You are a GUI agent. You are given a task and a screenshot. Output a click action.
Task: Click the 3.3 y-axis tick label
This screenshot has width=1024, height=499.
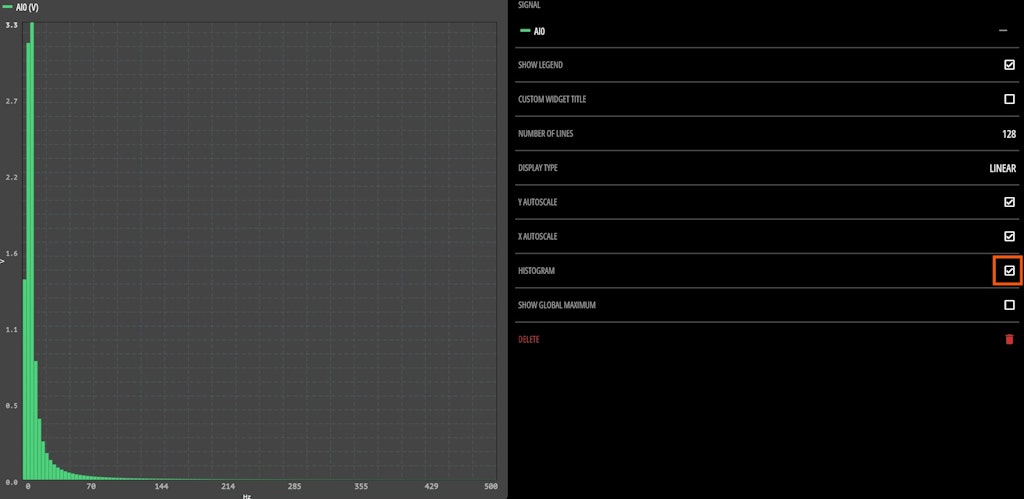pyautogui.click(x=11, y=25)
